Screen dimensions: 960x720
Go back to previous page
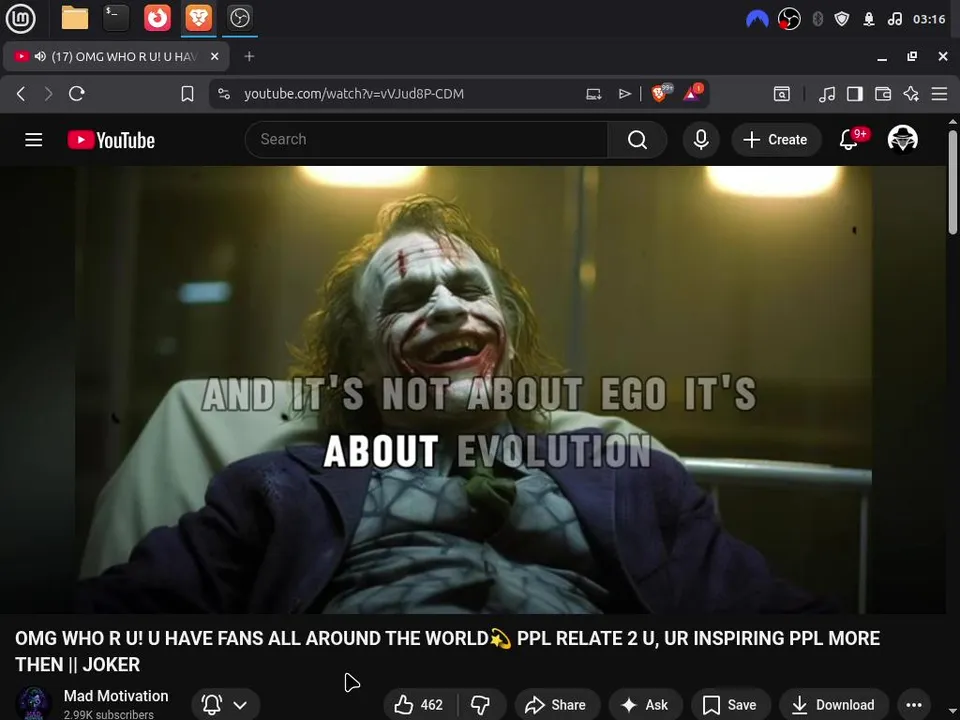[21, 94]
